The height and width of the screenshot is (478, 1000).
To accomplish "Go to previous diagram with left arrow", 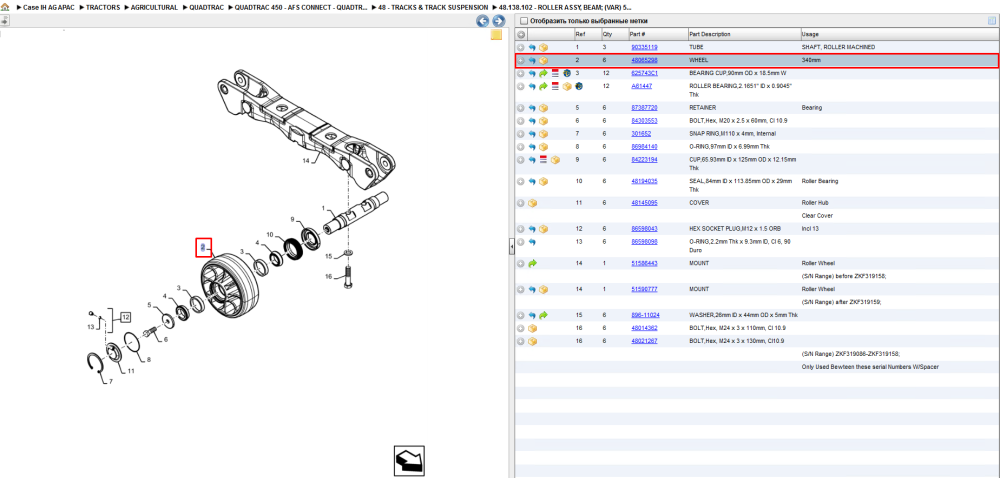I will click(x=483, y=21).
